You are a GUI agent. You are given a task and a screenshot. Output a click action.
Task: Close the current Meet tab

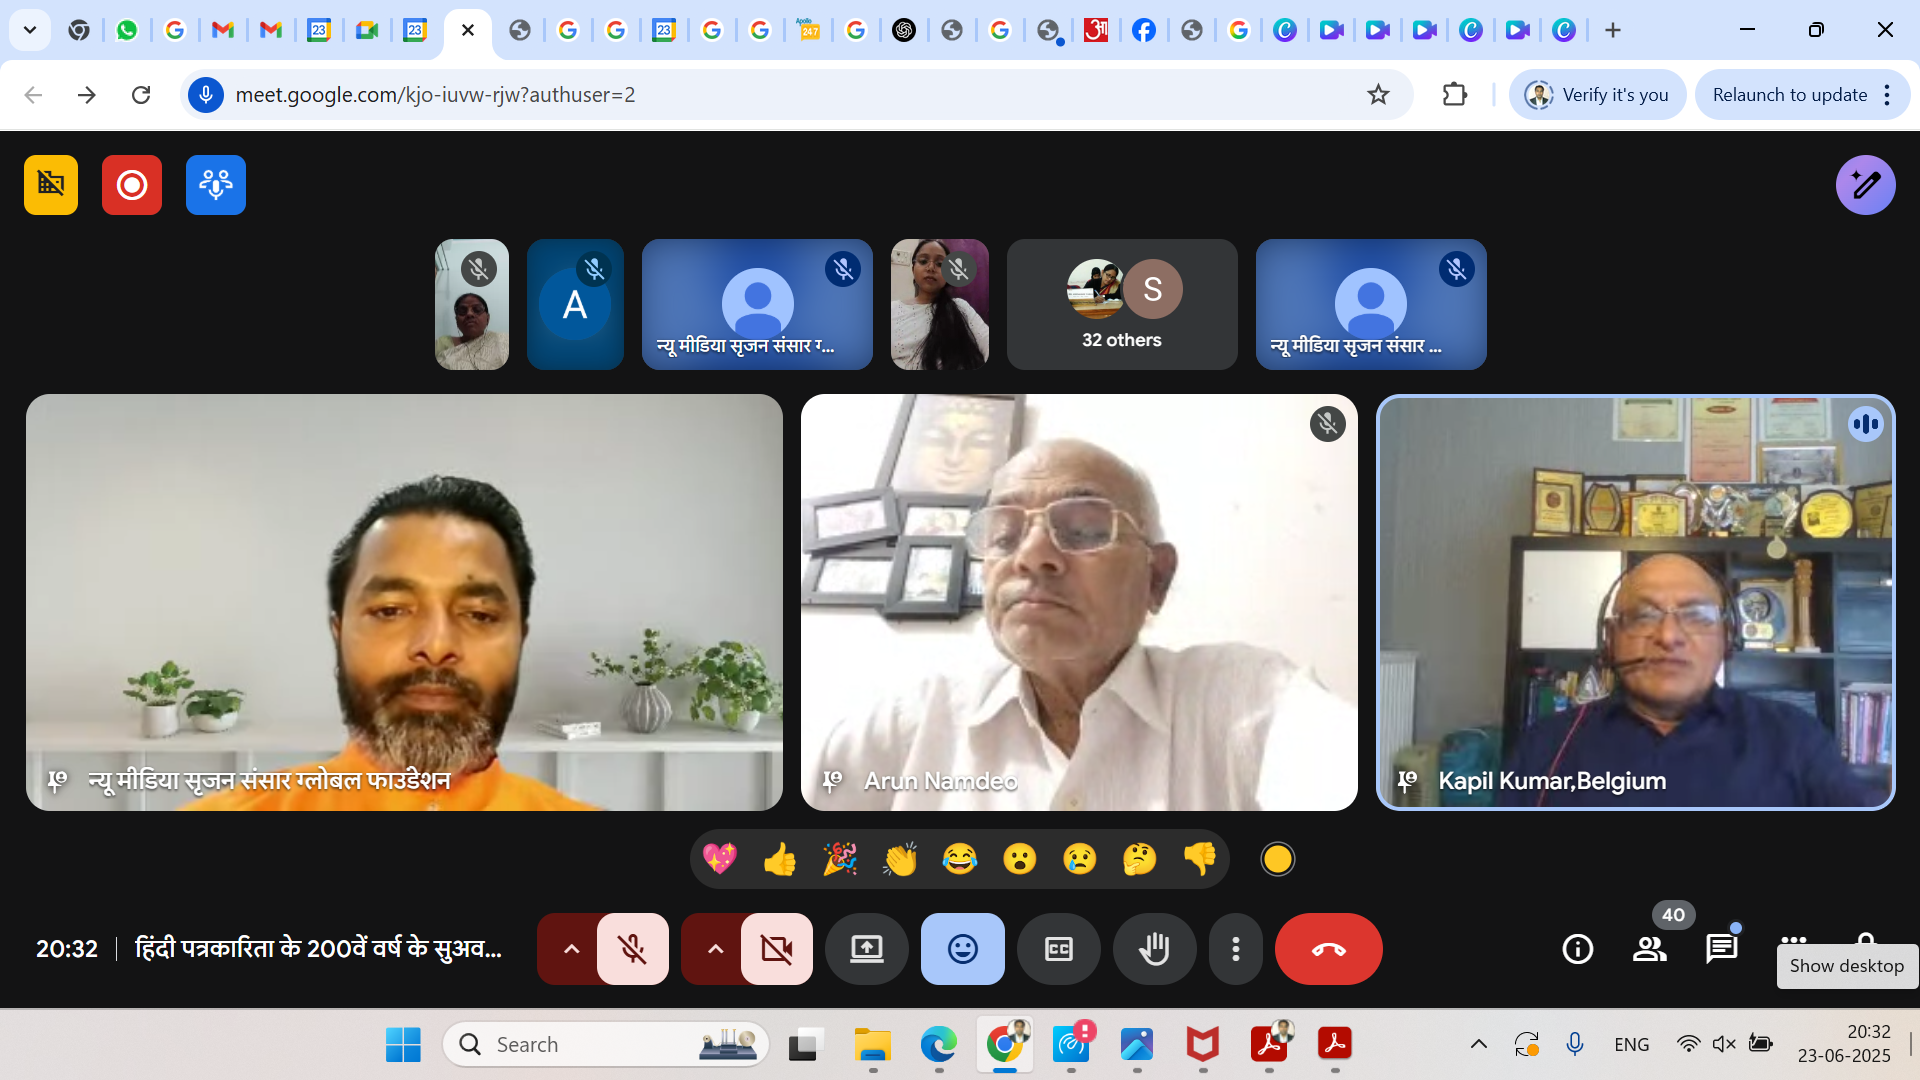[467, 30]
